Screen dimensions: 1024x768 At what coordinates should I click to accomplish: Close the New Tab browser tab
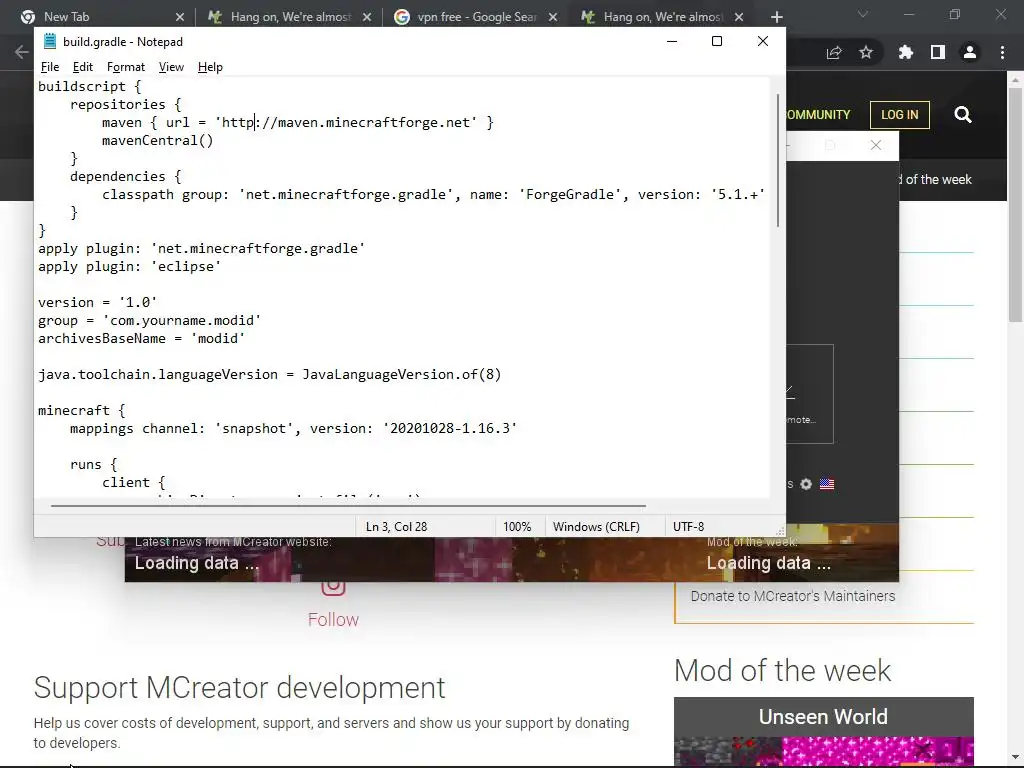coord(180,17)
